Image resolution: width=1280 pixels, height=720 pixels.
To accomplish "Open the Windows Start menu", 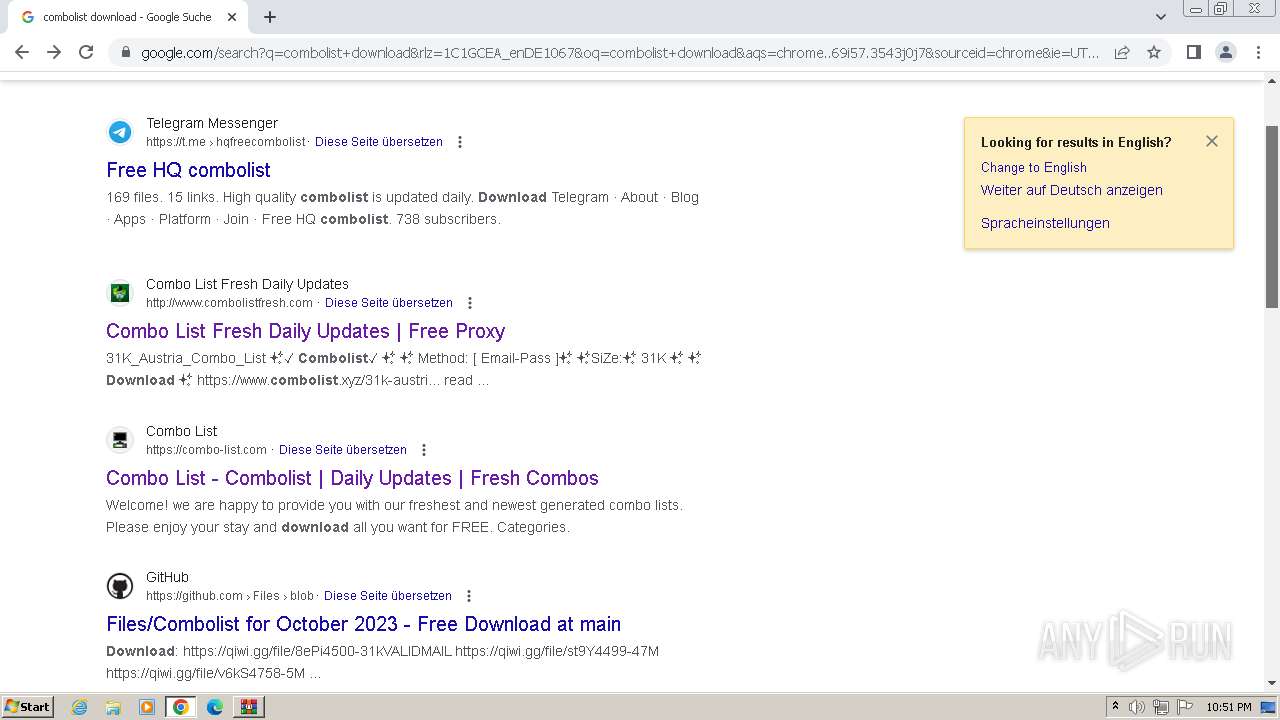I will click(x=28, y=707).
